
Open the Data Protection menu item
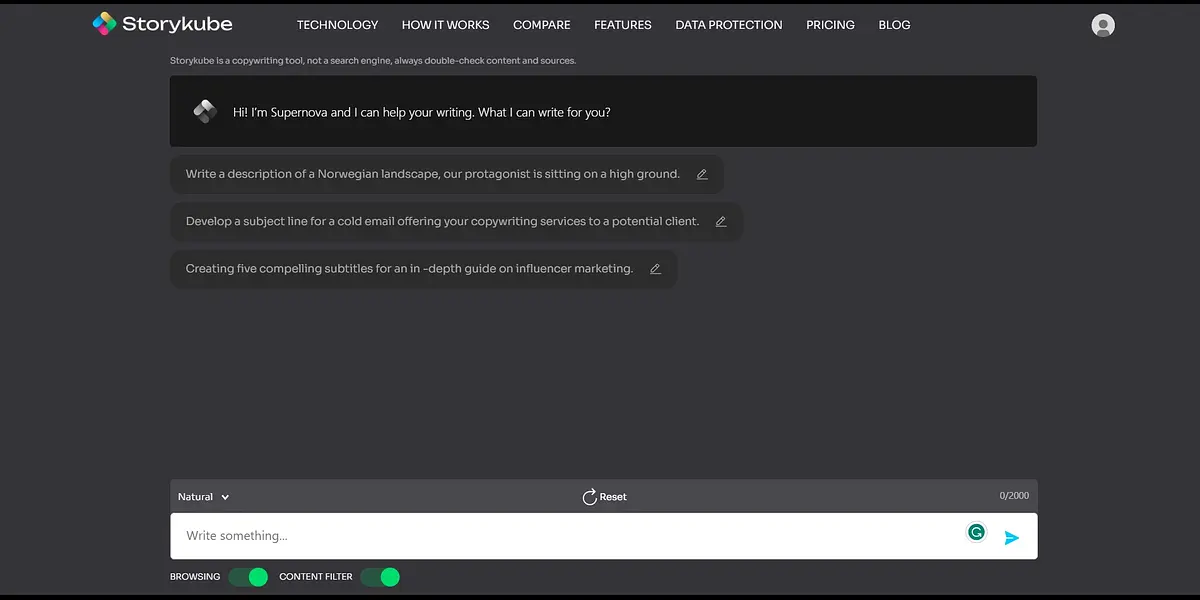click(728, 25)
